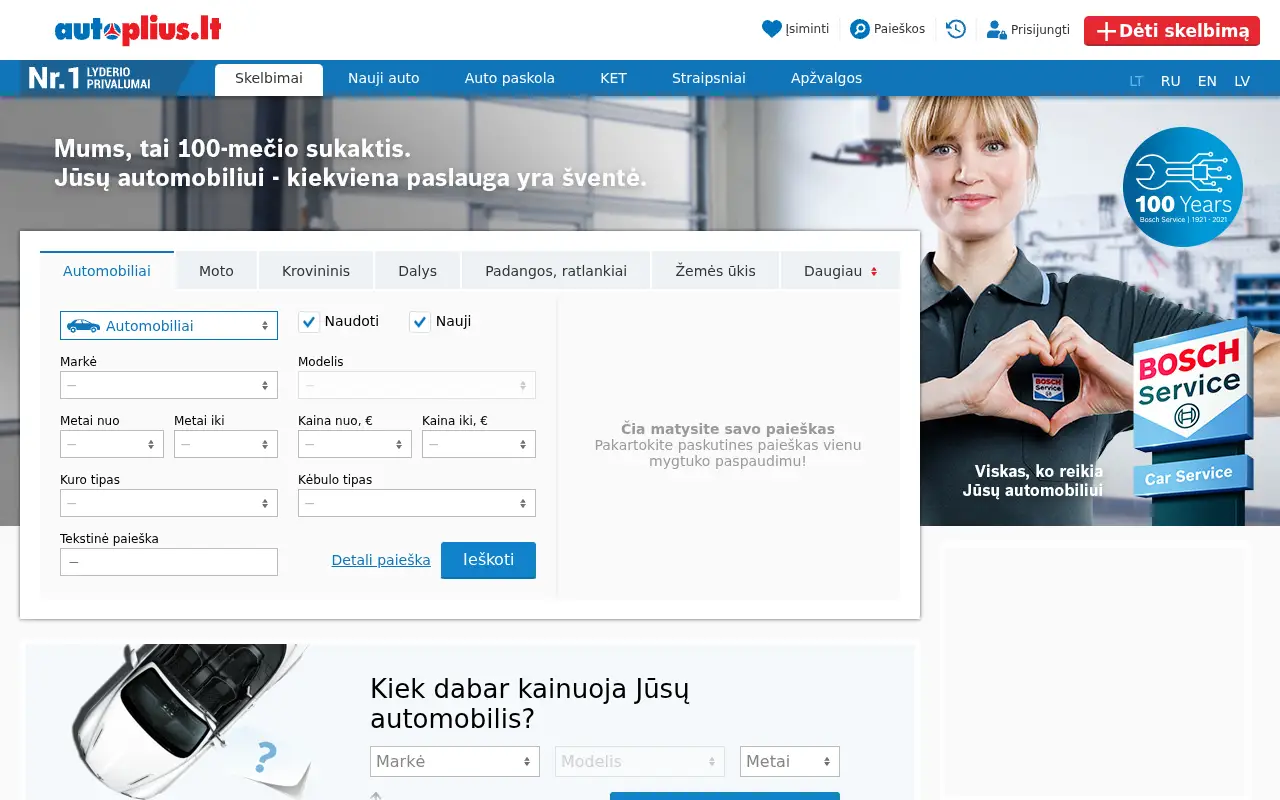
Task: Click the blue car icon in category selector
Action: 83,325
